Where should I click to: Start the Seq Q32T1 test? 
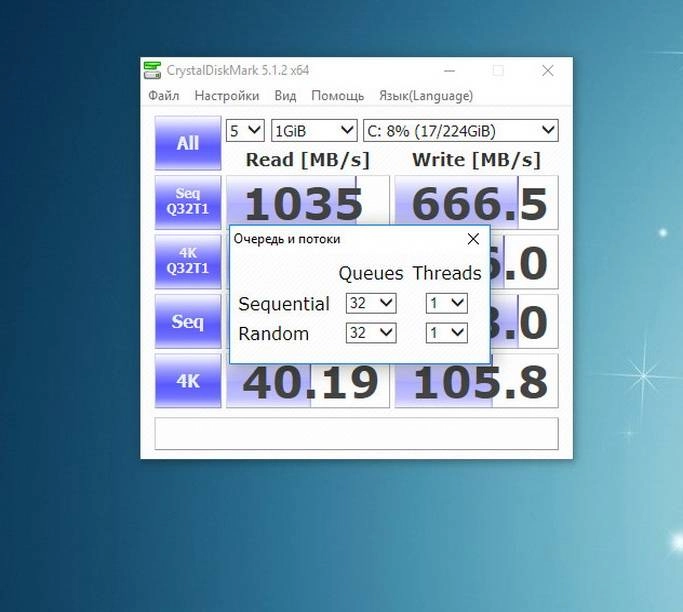pos(188,202)
